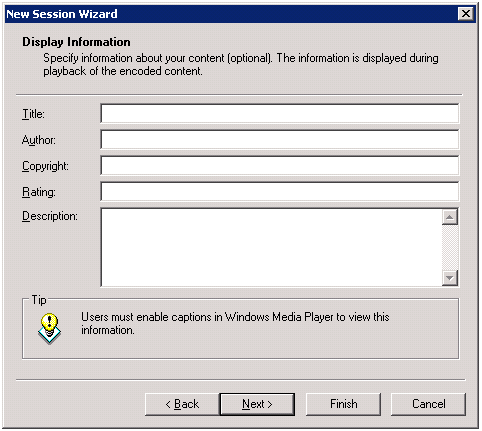Click the Description: field label

[x=50, y=216]
